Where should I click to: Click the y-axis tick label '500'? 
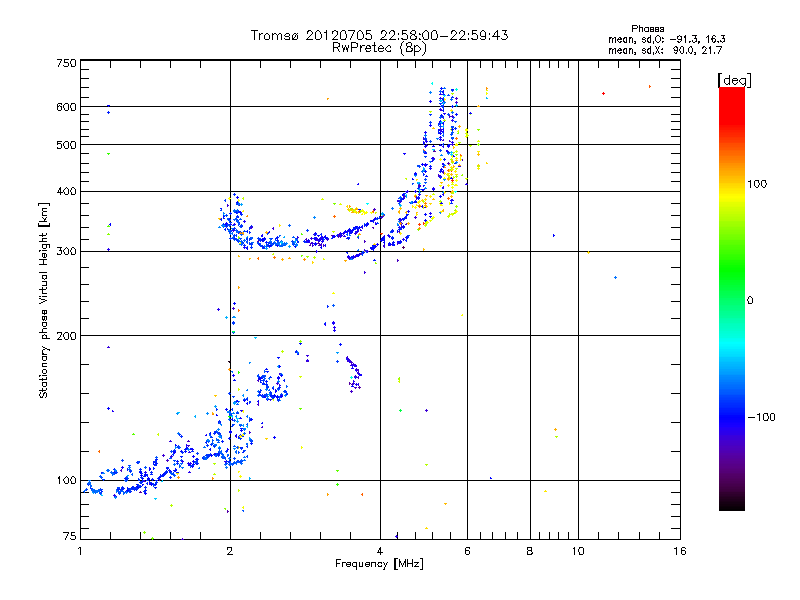coord(66,145)
